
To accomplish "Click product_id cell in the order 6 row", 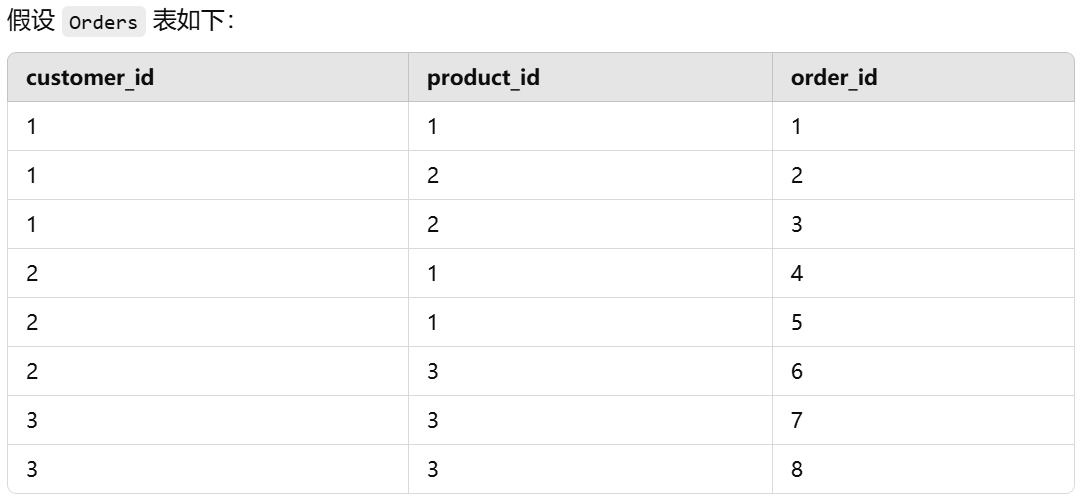I will (433, 372).
